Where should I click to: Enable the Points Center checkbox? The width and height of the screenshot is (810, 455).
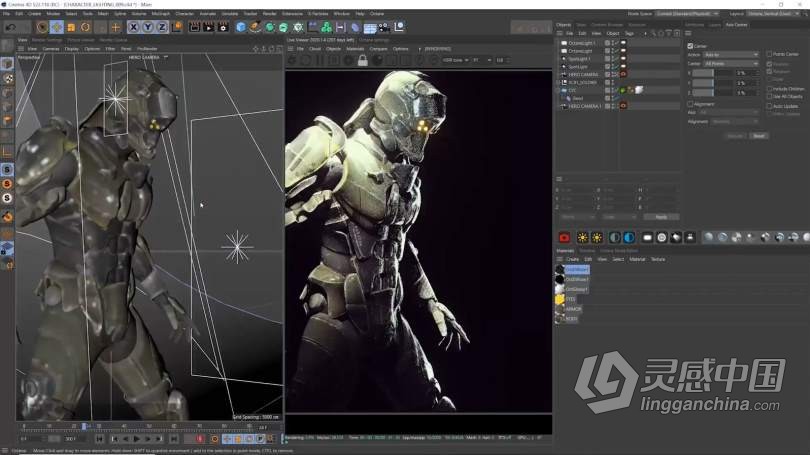(769, 54)
